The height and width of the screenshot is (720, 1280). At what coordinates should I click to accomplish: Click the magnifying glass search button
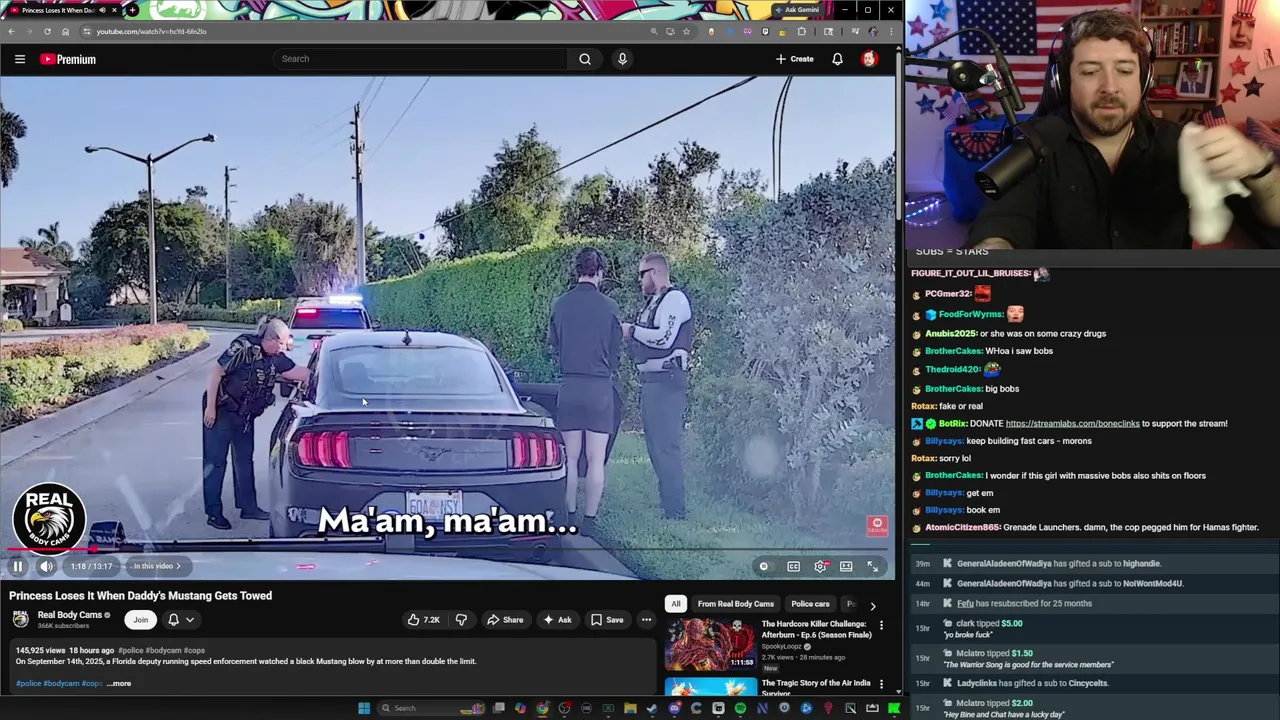585,59
